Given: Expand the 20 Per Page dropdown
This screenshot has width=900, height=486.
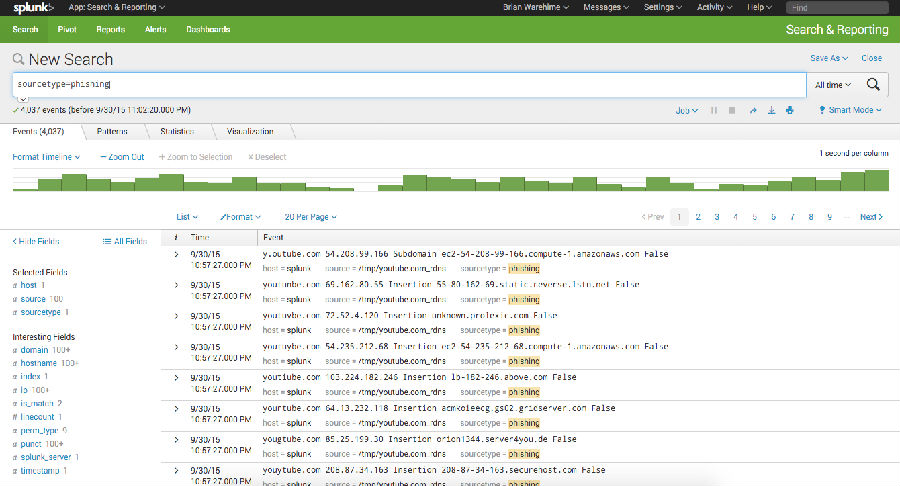Looking at the screenshot, I should tap(309, 217).
